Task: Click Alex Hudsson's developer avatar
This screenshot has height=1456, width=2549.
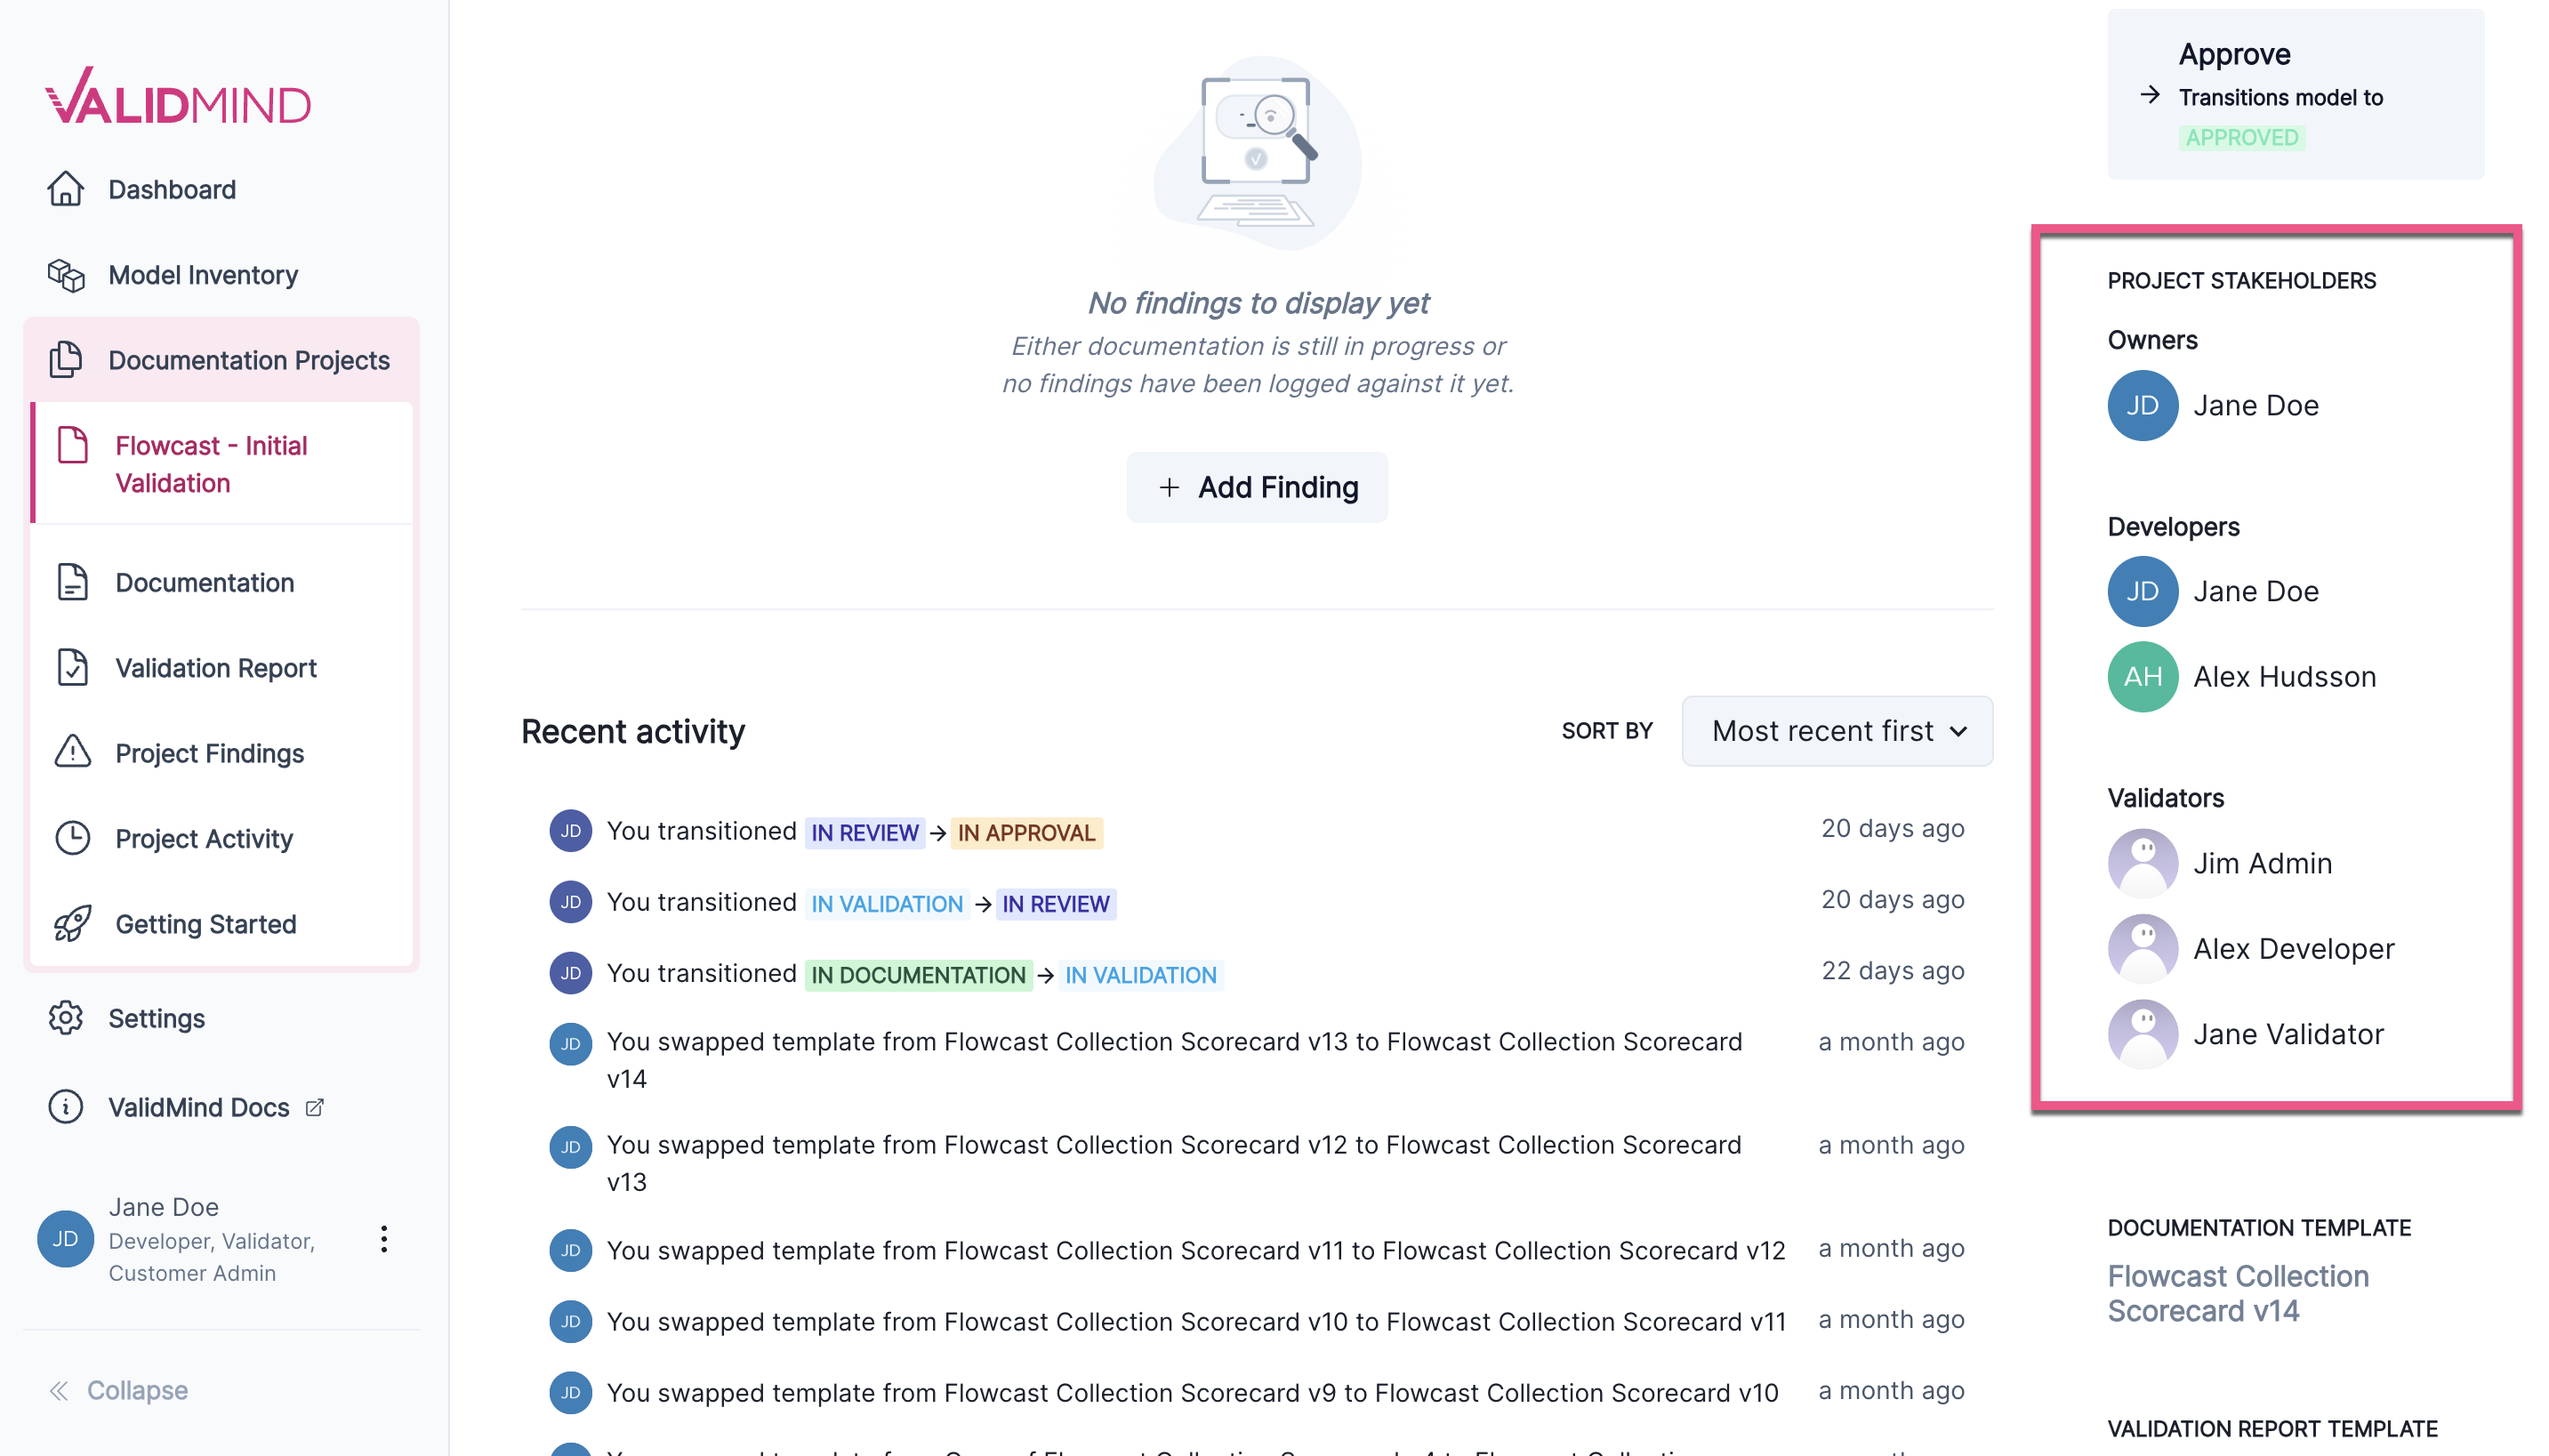Action: pyautogui.click(x=2142, y=676)
